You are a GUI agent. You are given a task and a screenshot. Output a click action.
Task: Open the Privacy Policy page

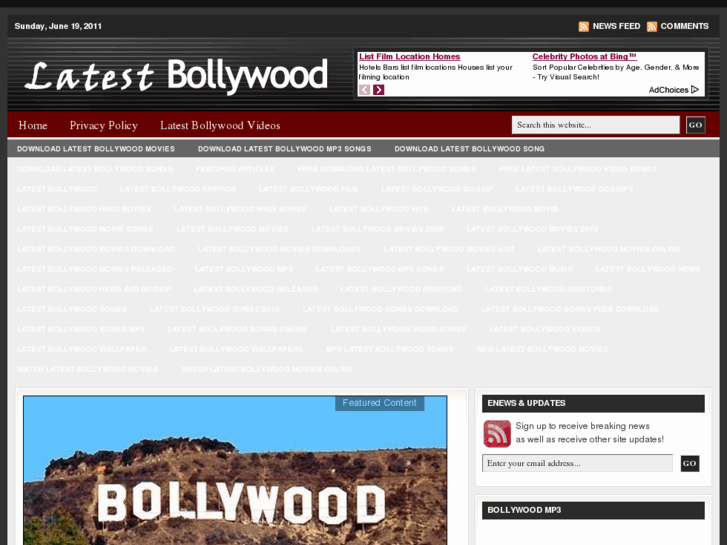[x=104, y=125]
